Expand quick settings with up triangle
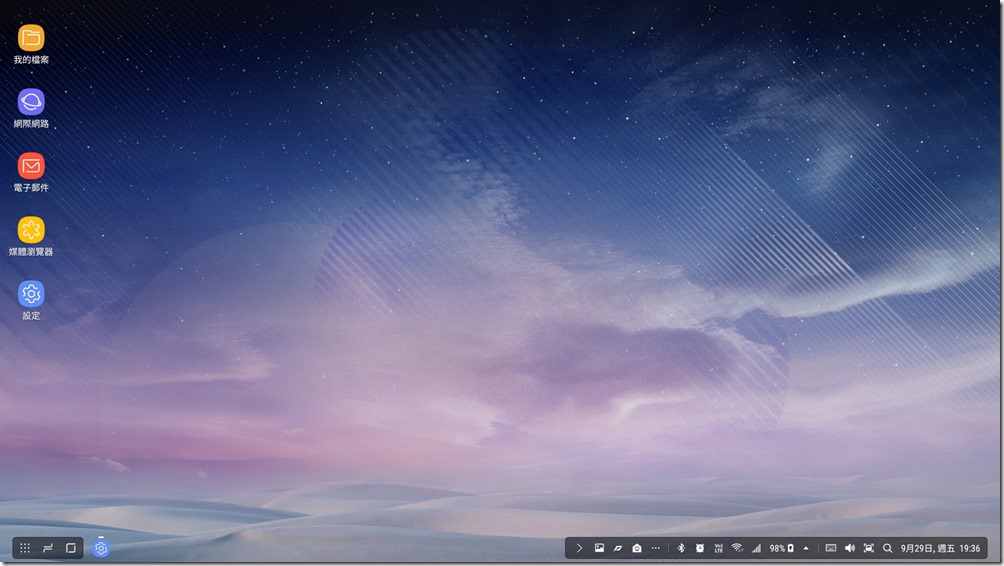The image size is (1004, 566). pyautogui.click(x=806, y=548)
